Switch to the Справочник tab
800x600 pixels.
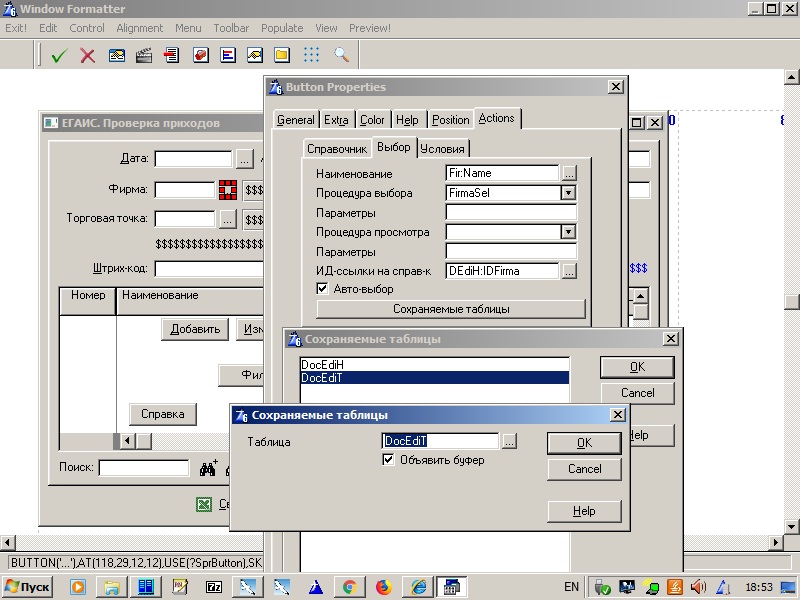coord(337,149)
